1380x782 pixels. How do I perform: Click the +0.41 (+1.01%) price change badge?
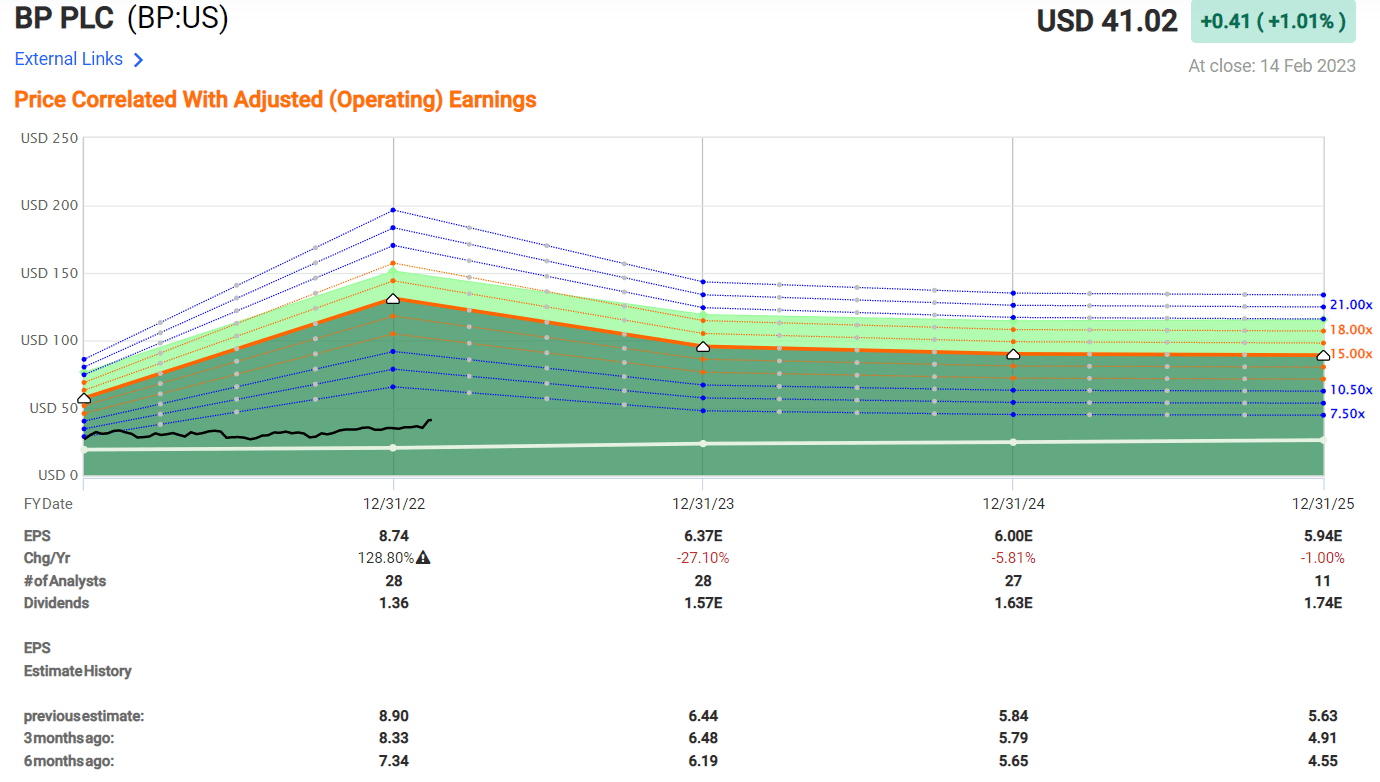click(1273, 21)
